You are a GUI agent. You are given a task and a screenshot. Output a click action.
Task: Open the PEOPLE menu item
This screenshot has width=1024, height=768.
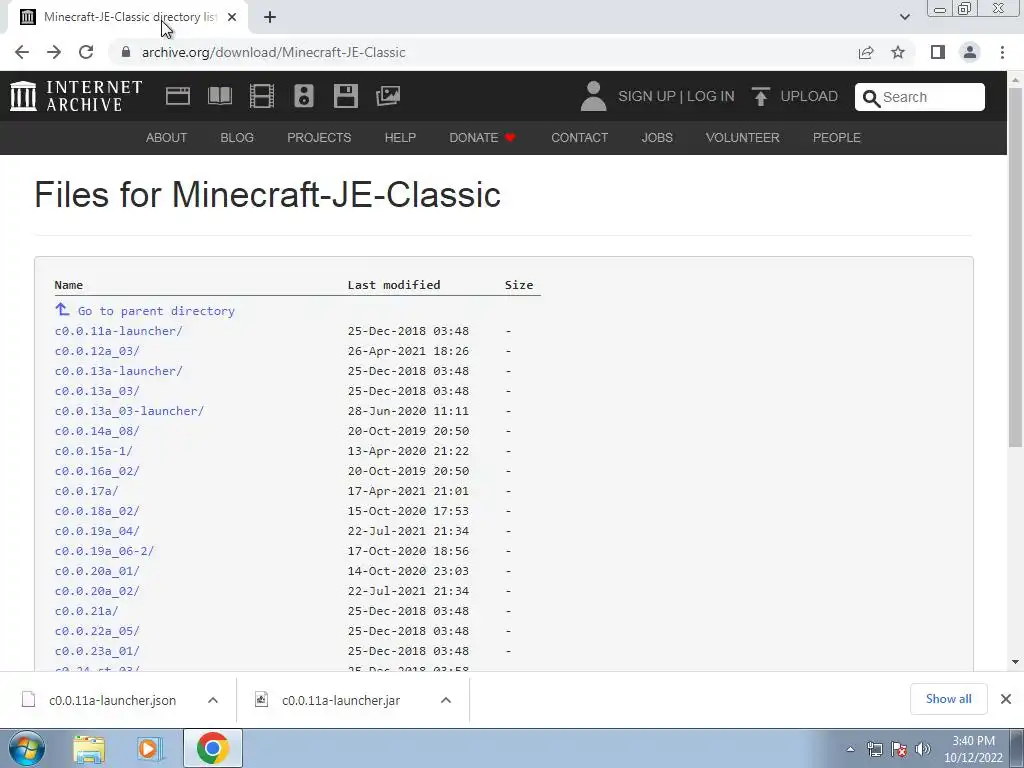[x=837, y=138]
